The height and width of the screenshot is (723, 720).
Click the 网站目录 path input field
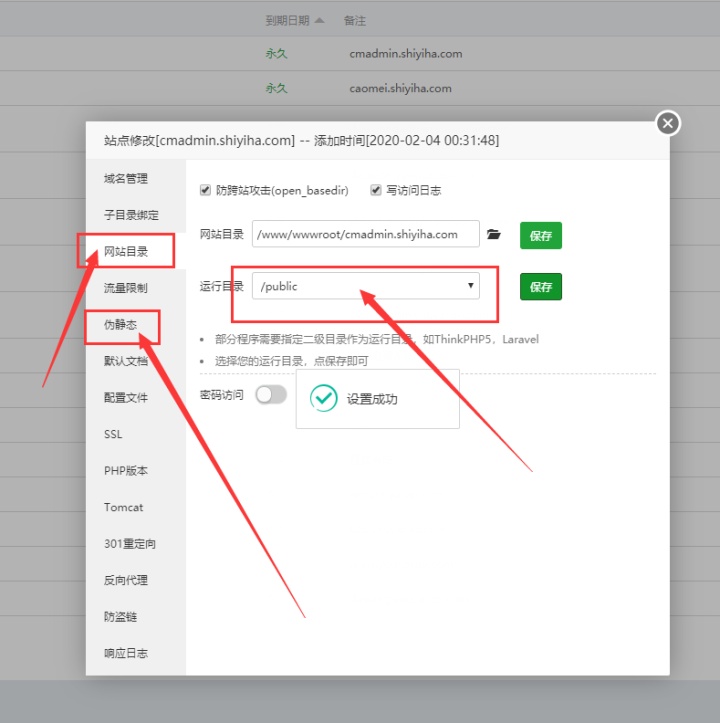[366, 234]
